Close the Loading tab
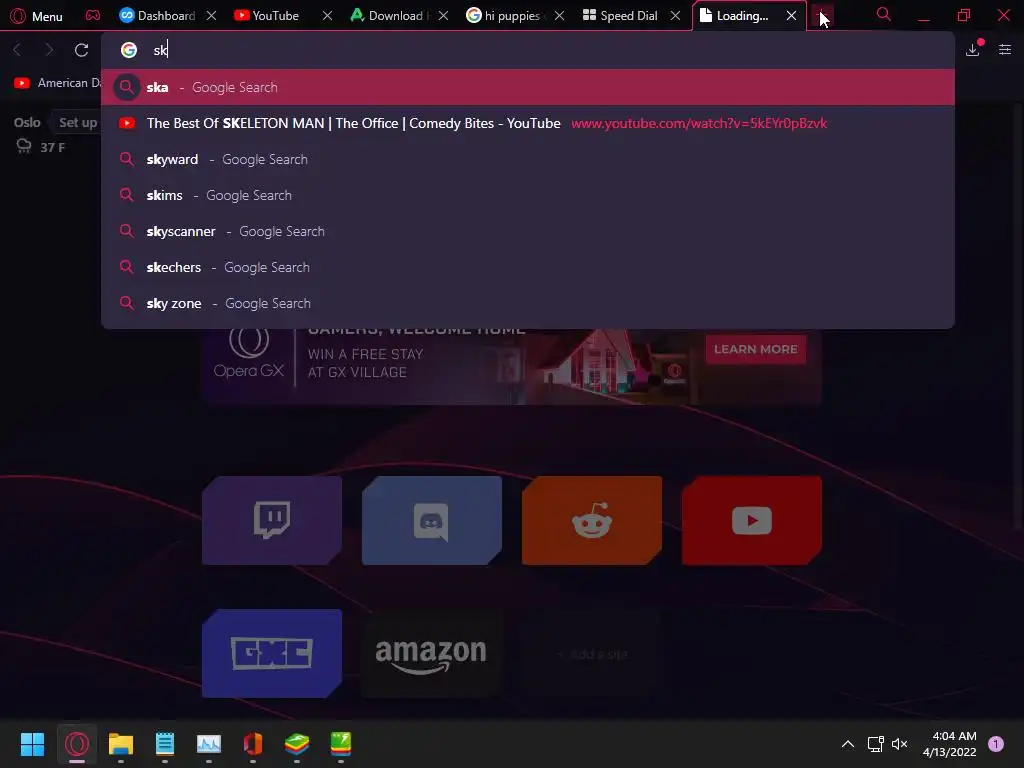Image resolution: width=1024 pixels, height=768 pixels. 792,16
